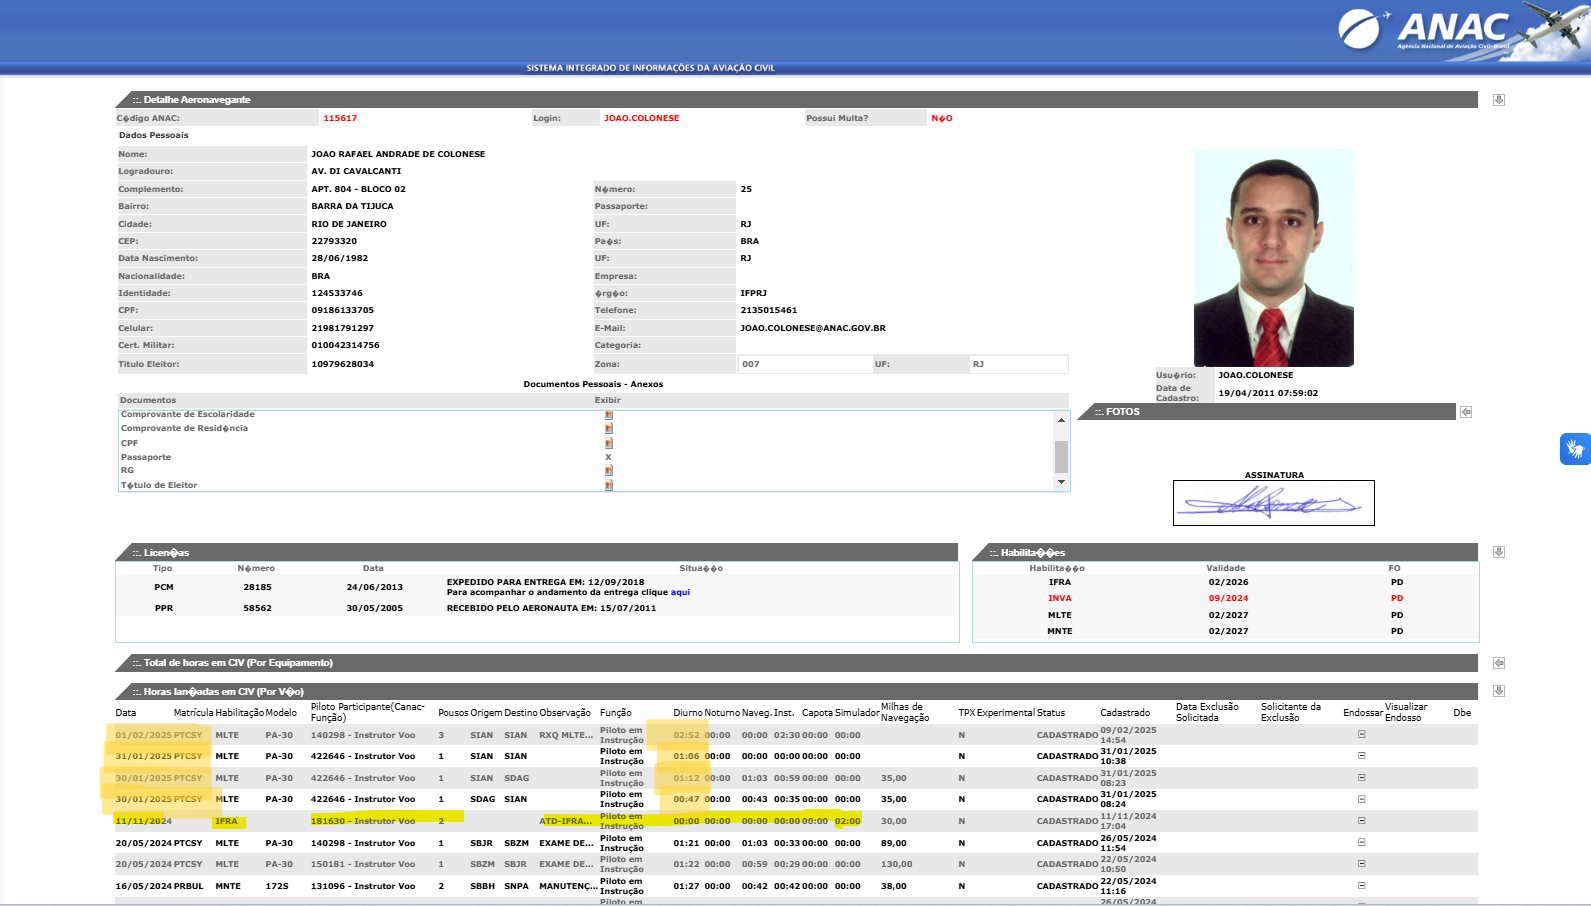Open the Comprovante de Escolaridade document icon

(608, 415)
